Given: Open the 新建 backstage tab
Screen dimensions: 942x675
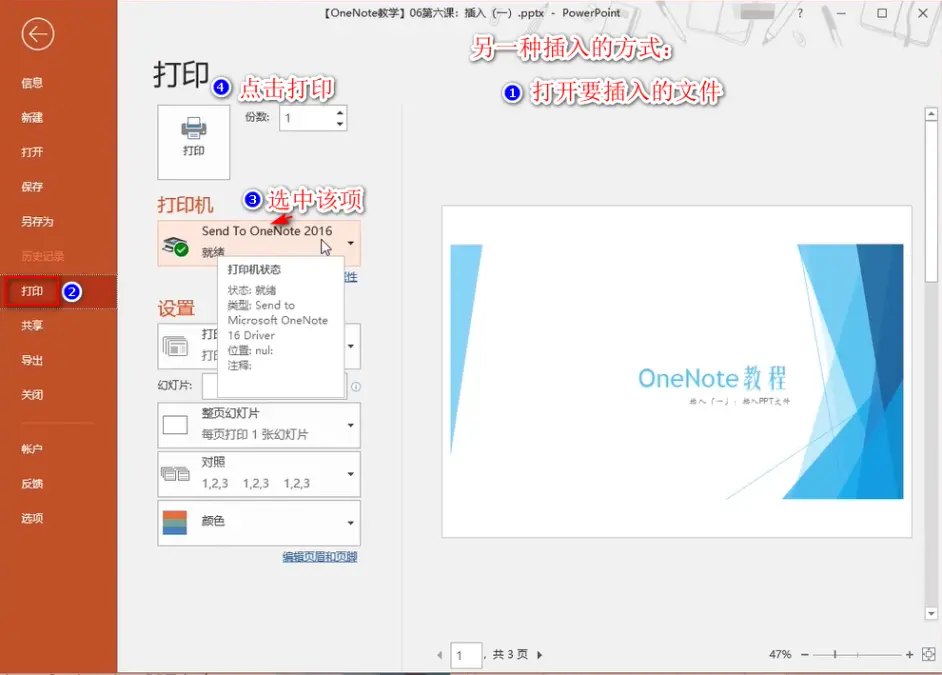Looking at the screenshot, I should (32, 118).
